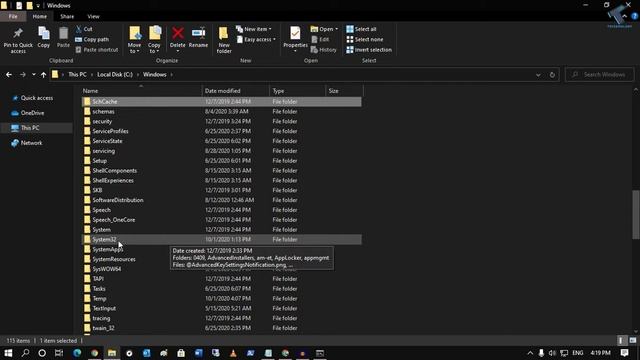This screenshot has height=360, width=640.
Task: Open the Windows Start menu
Action: point(8,353)
